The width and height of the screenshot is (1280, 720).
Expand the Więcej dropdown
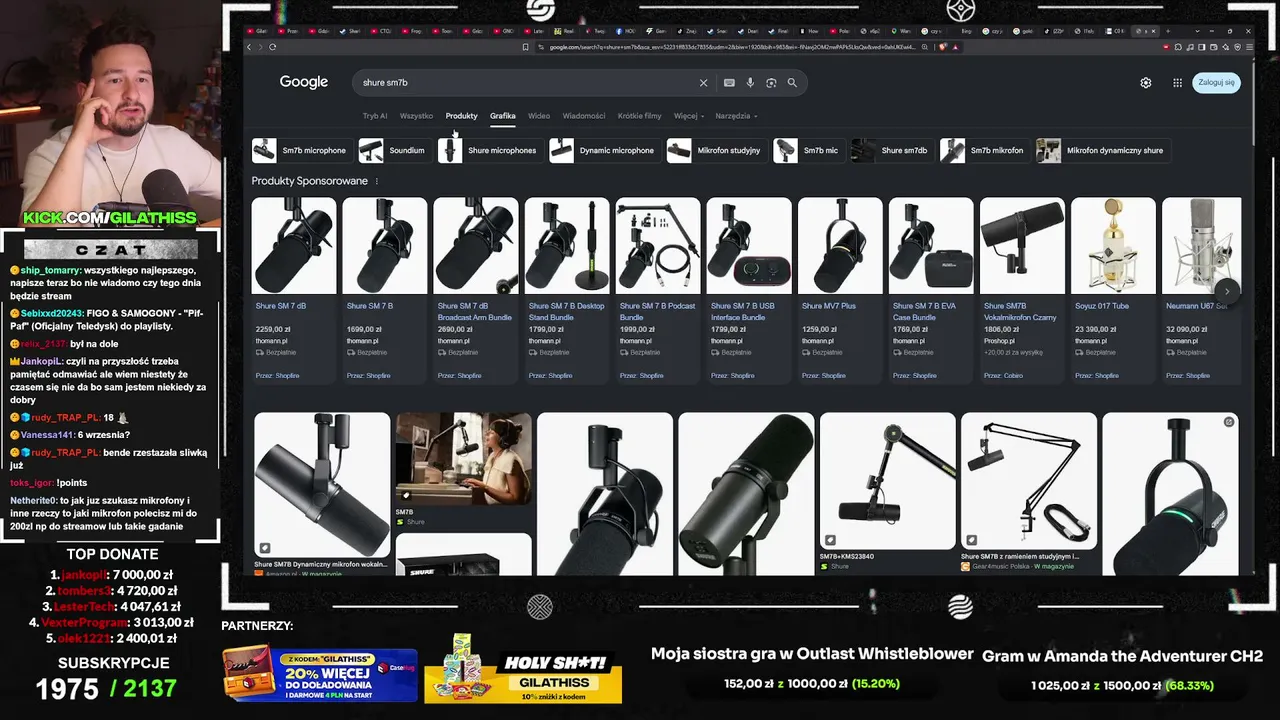point(689,116)
